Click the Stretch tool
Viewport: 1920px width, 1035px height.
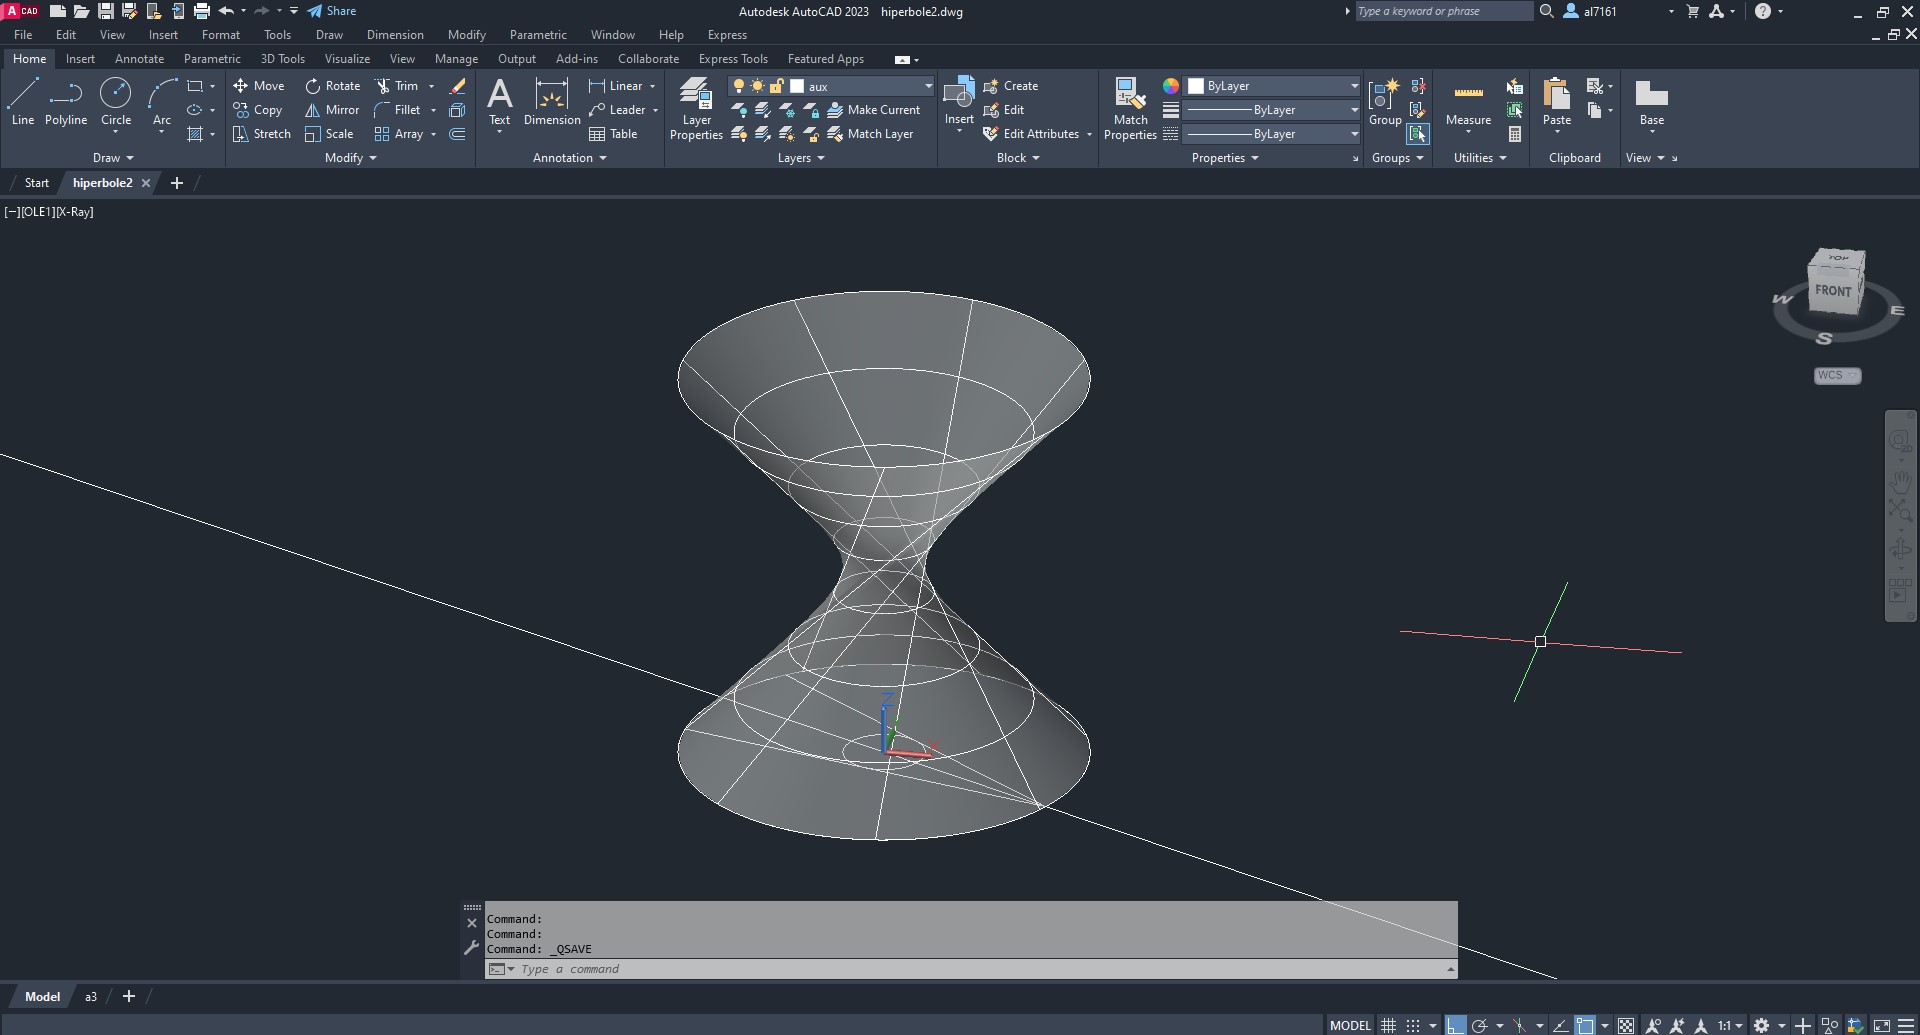tap(261, 134)
